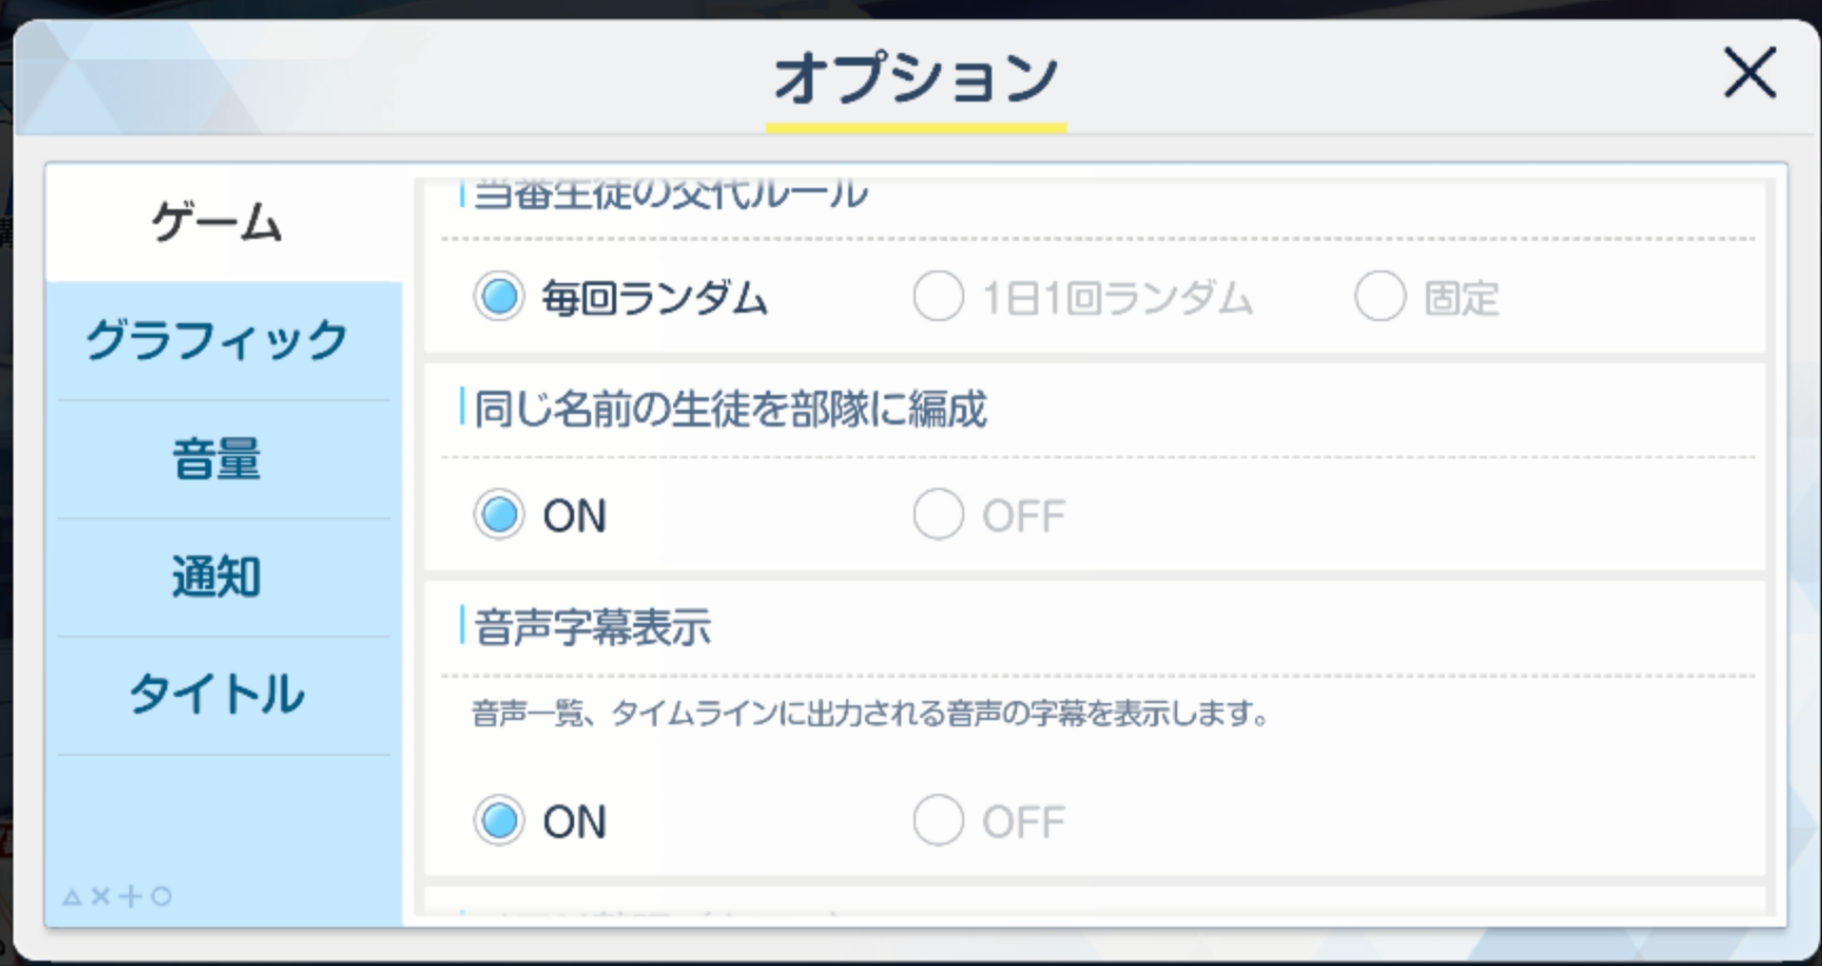
Task: Set 同じ名前の生徒を部隊に編成 to OFF
Action: [938, 515]
